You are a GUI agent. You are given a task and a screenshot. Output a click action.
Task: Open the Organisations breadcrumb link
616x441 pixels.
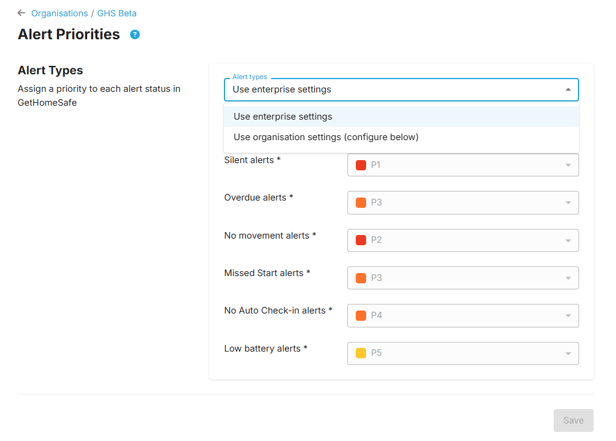(60, 13)
